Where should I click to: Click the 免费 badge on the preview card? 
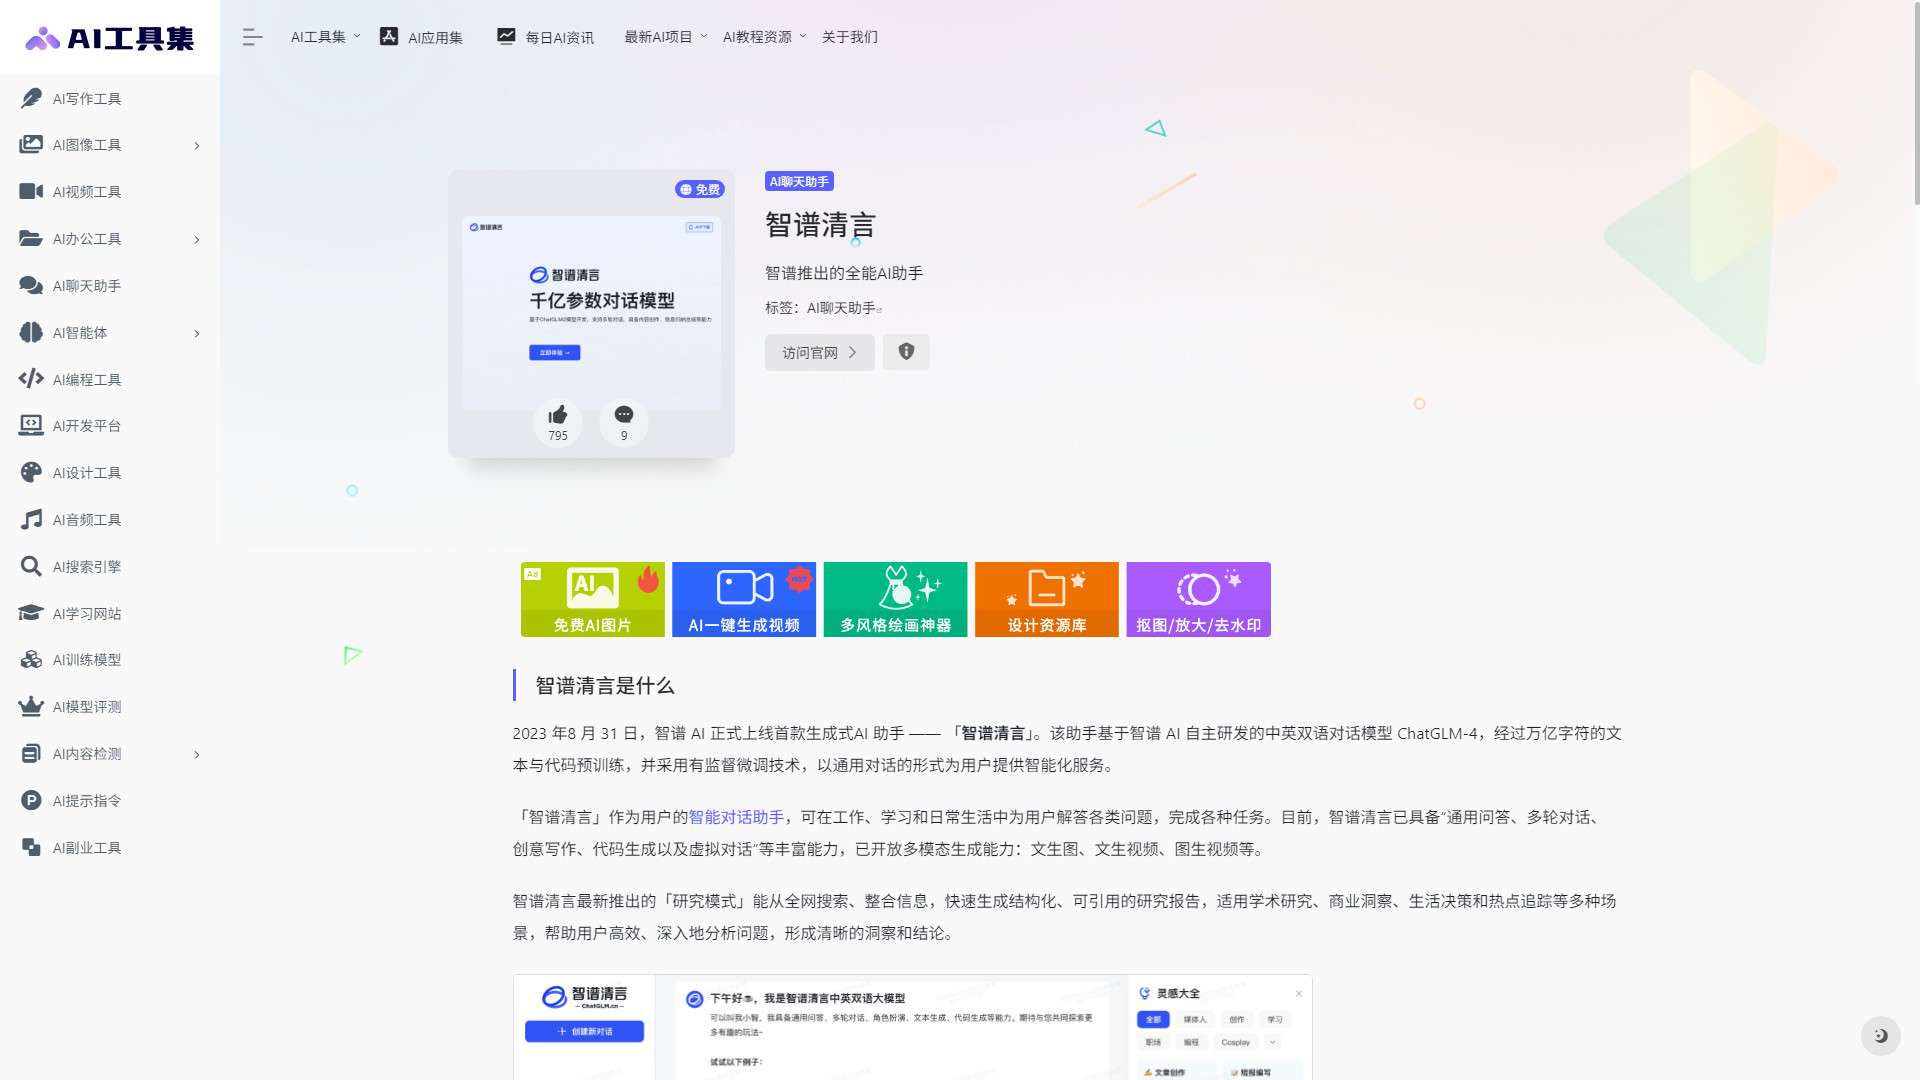700,189
